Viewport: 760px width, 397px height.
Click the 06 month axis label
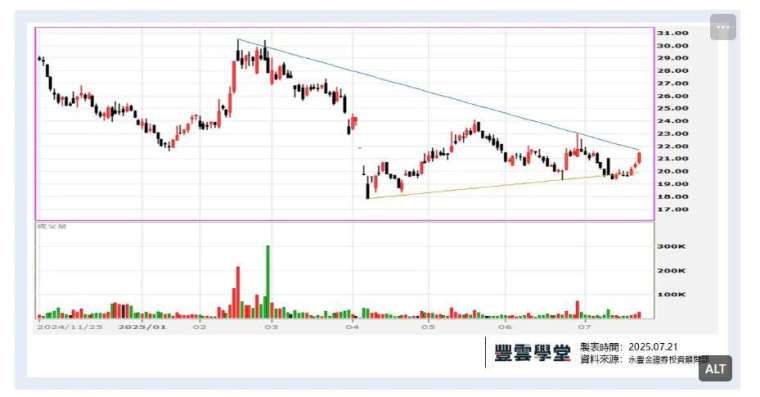point(505,327)
